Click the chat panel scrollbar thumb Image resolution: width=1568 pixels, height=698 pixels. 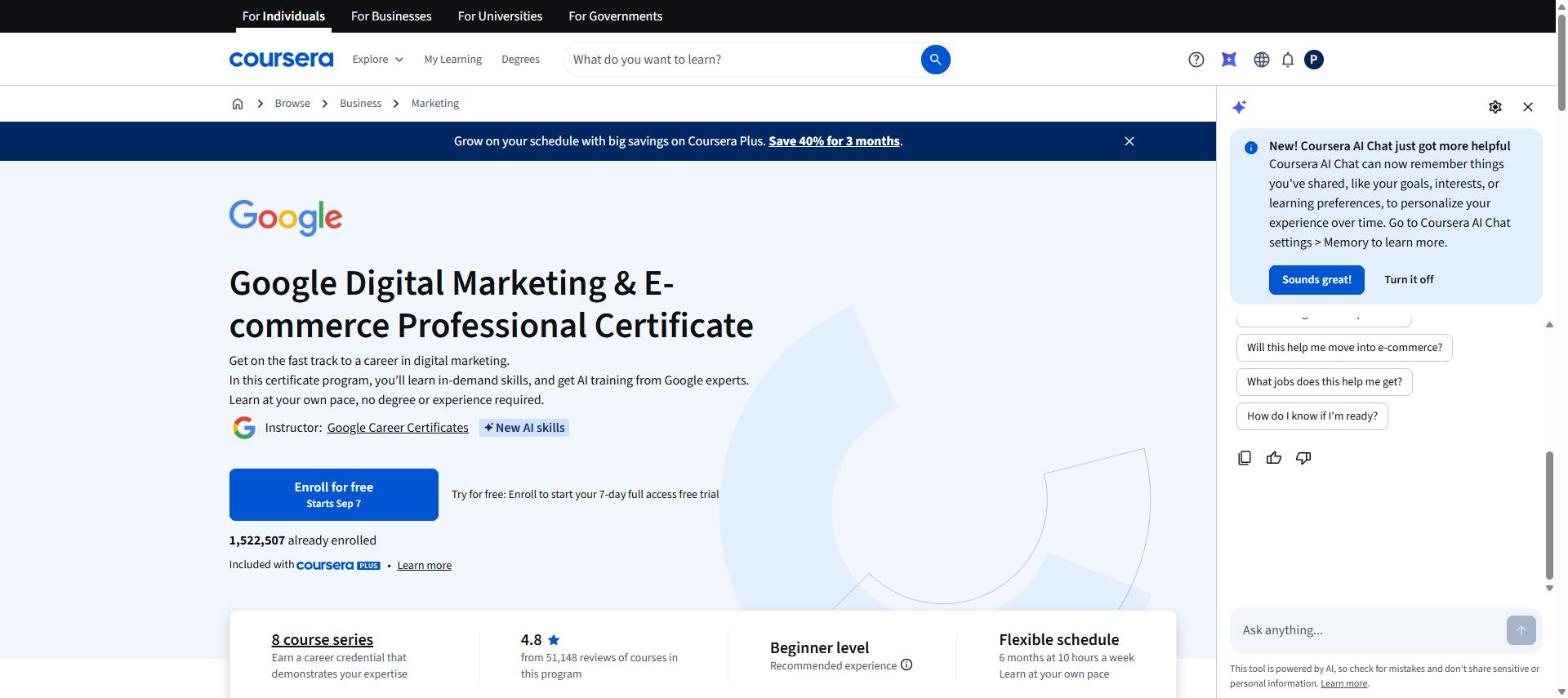pyautogui.click(x=1549, y=515)
